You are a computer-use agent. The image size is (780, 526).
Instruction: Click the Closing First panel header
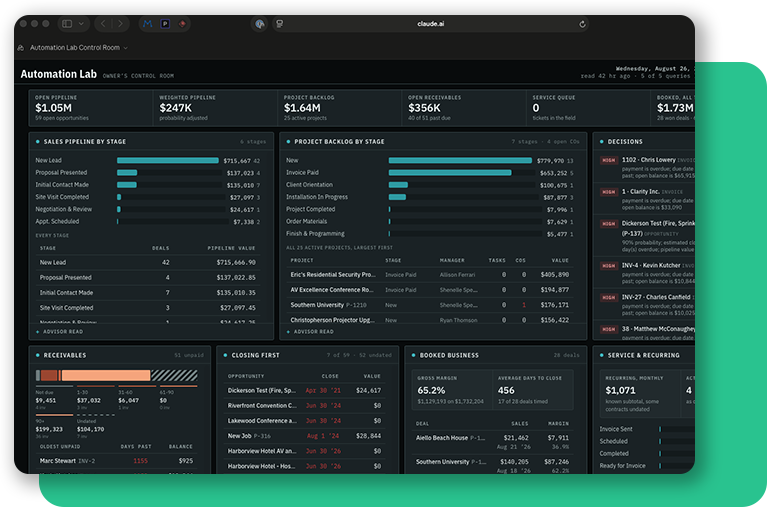point(255,355)
